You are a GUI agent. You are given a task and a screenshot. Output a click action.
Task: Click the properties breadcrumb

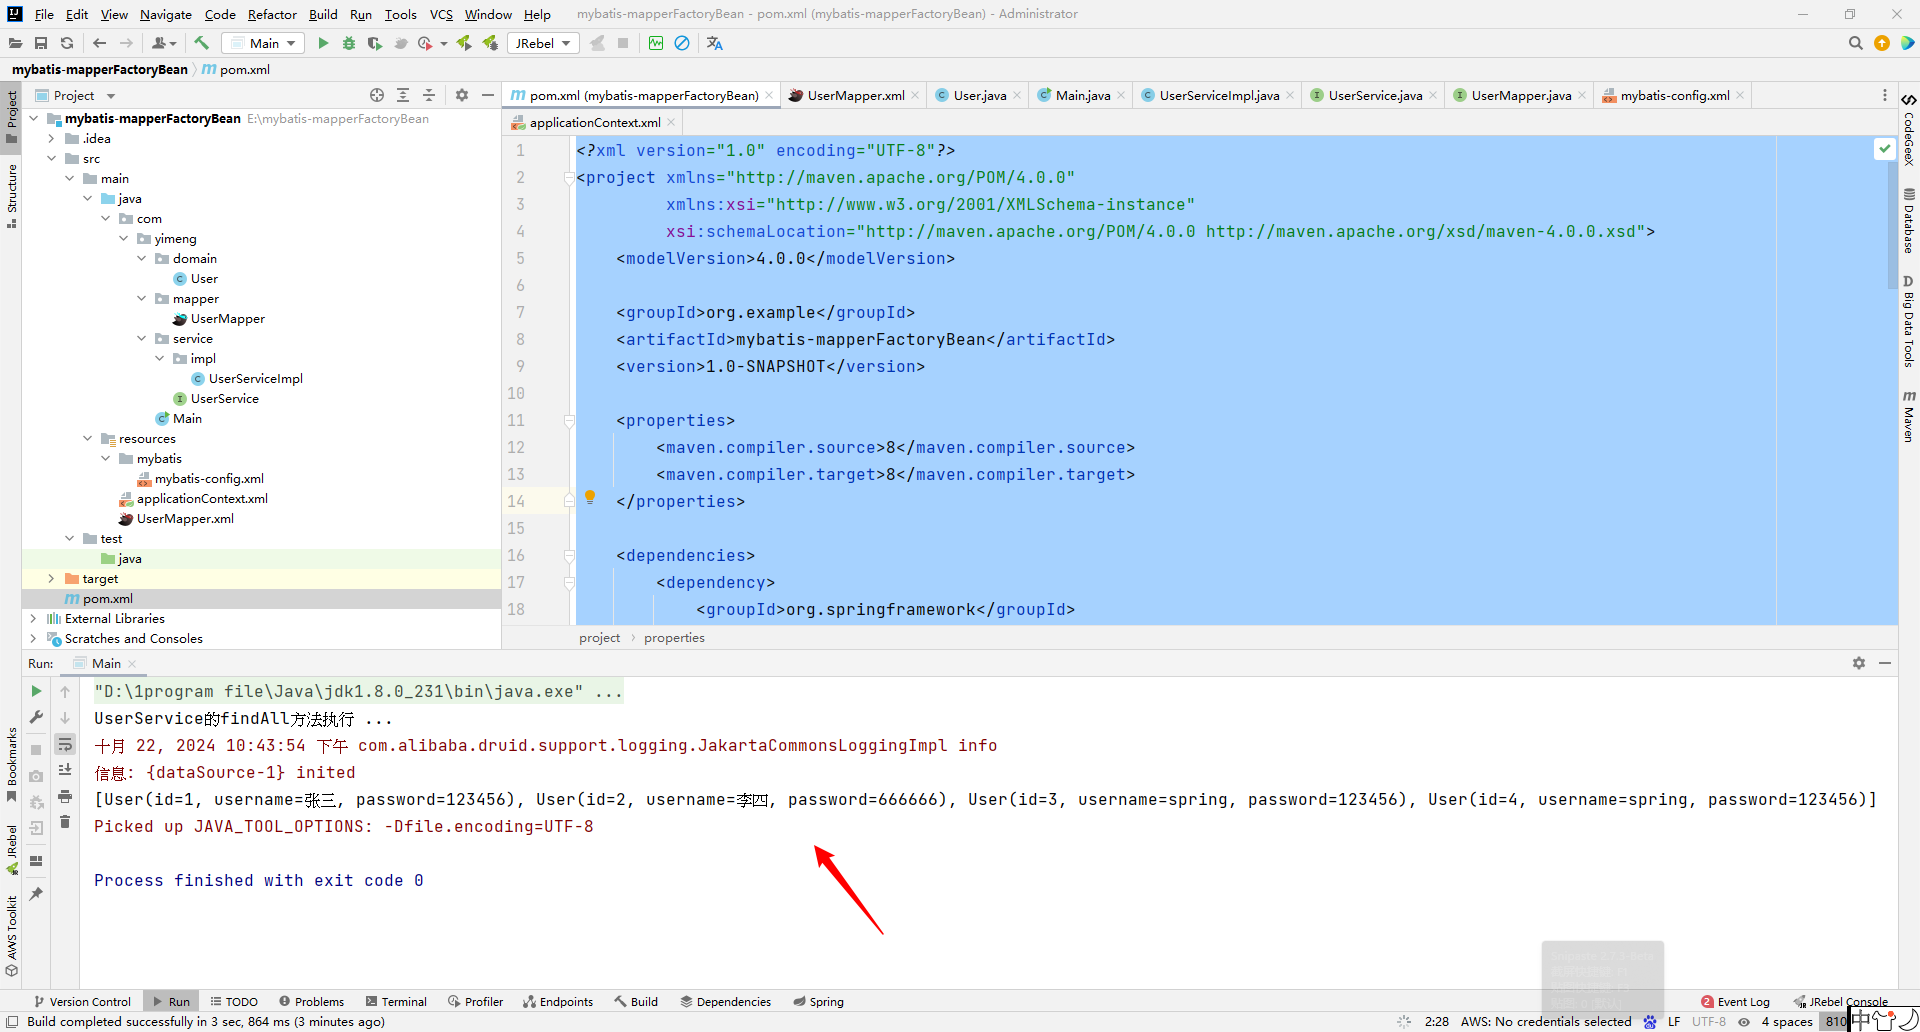click(674, 637)
